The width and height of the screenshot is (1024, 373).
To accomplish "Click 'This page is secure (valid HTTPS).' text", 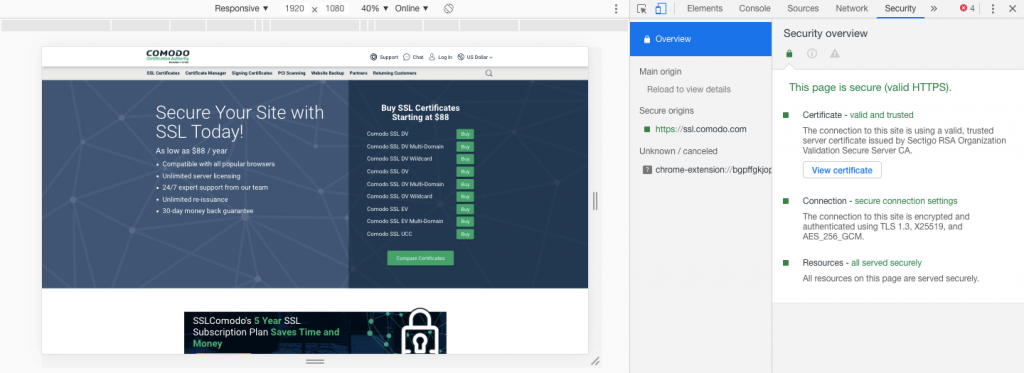I will coord(870,87).
